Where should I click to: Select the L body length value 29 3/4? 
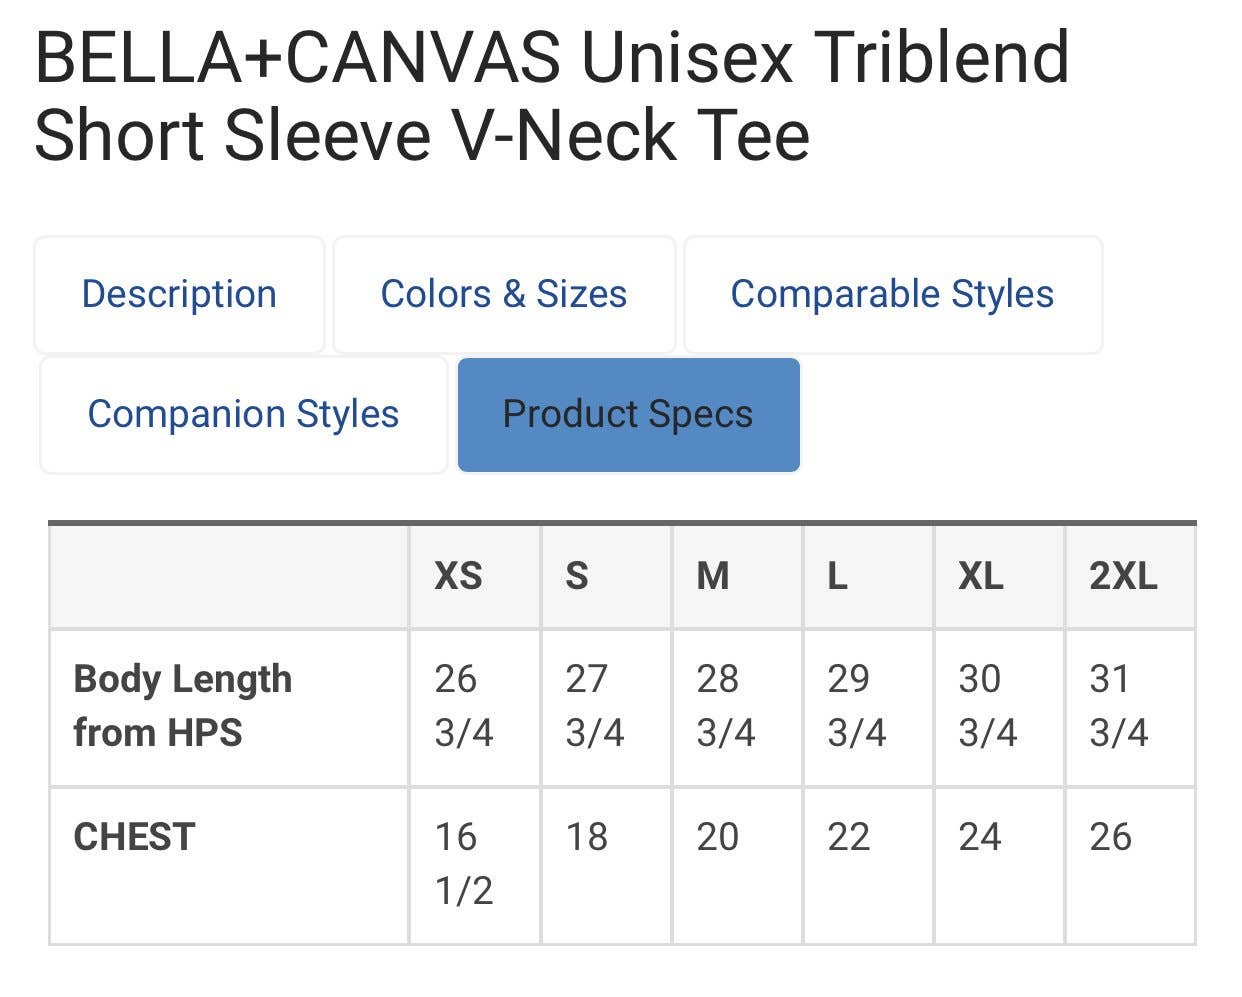(x=856, y=705)
